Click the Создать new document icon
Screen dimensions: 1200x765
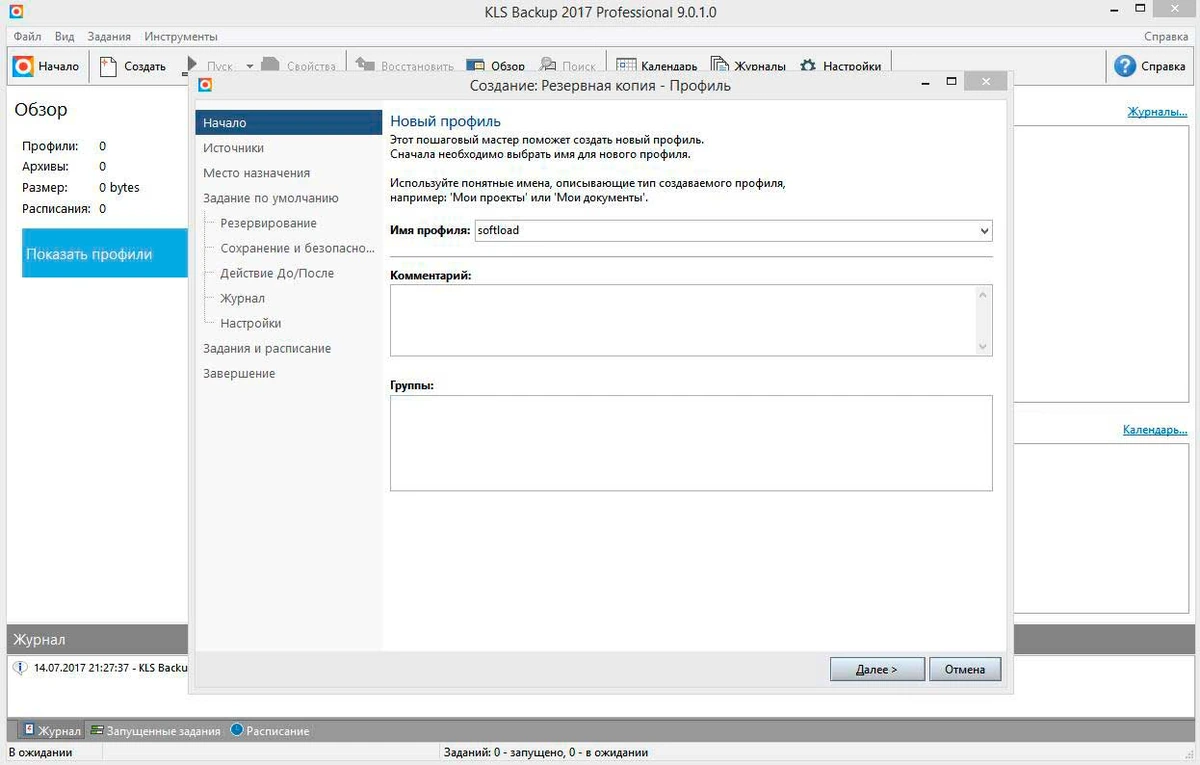click(x=109, y=66)
